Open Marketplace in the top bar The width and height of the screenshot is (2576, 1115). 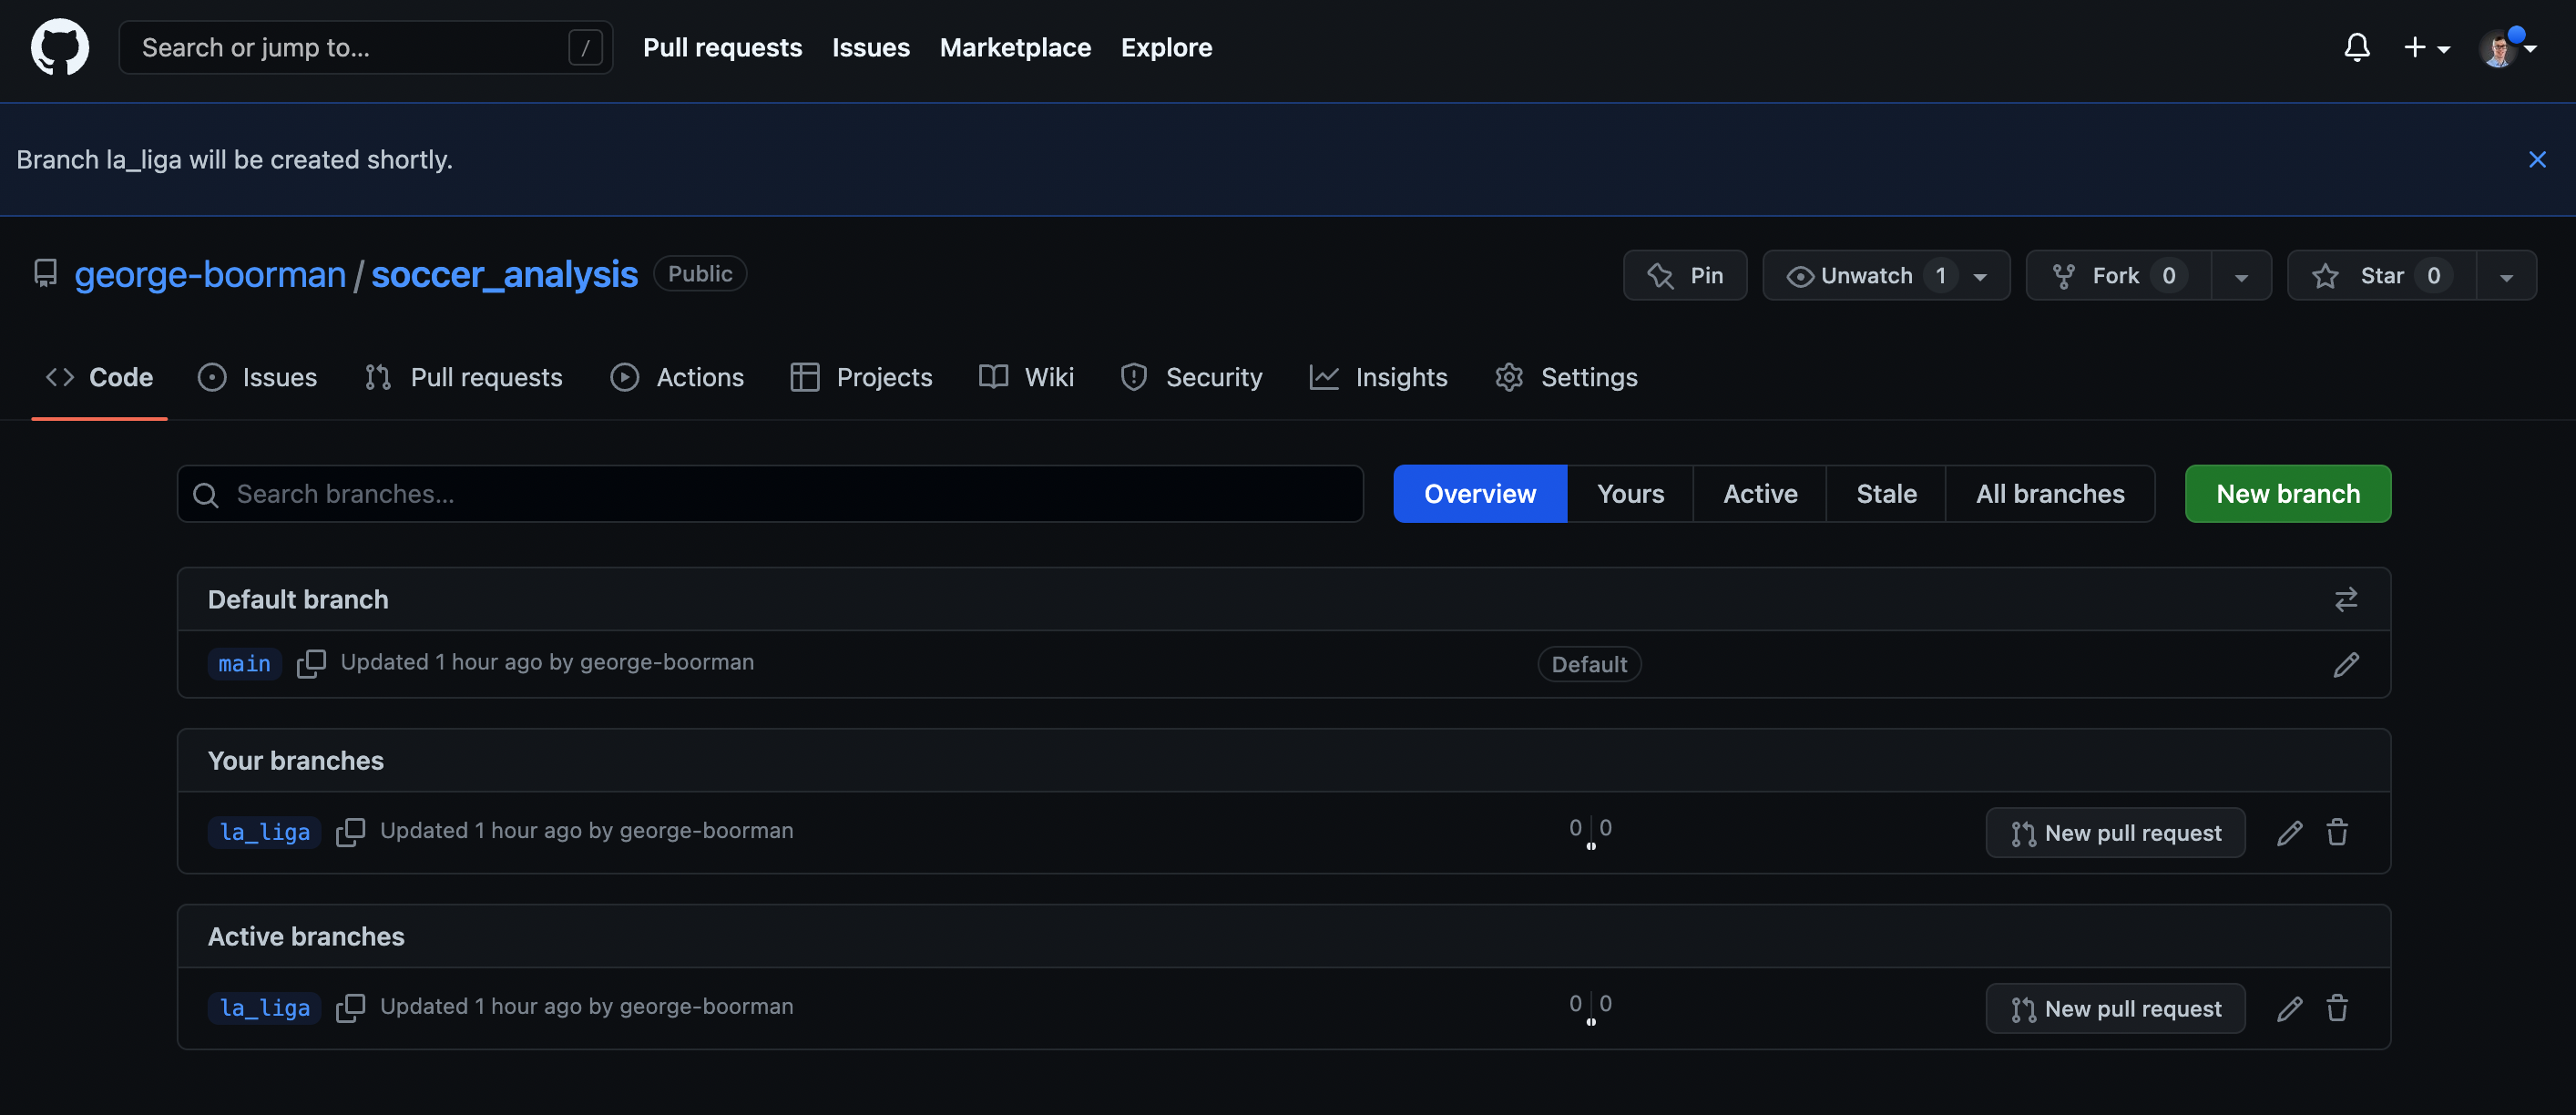pos(1015,47)
